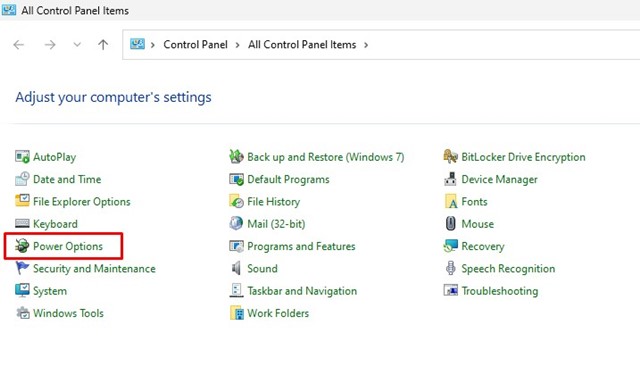Screen dimensions: 640x383
Task: Click the Speech Recognition microphone icon
Action: [451, 268]
